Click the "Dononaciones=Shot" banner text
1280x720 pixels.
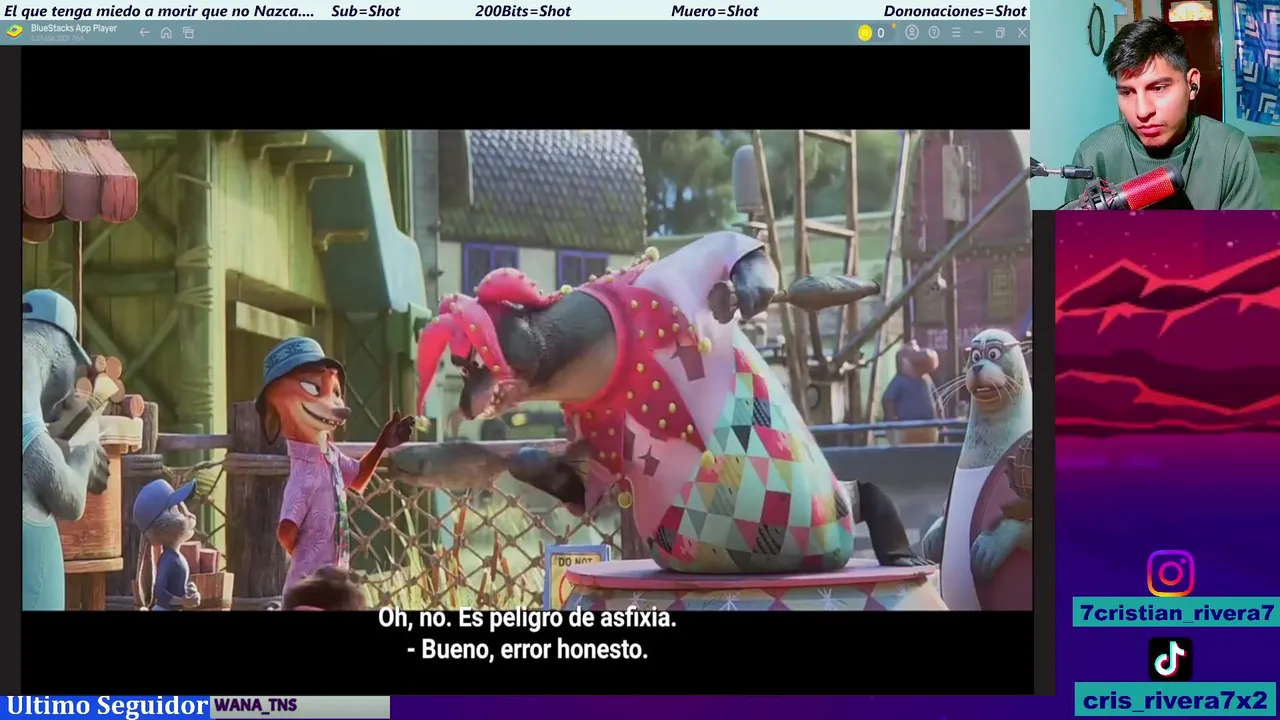955,11
